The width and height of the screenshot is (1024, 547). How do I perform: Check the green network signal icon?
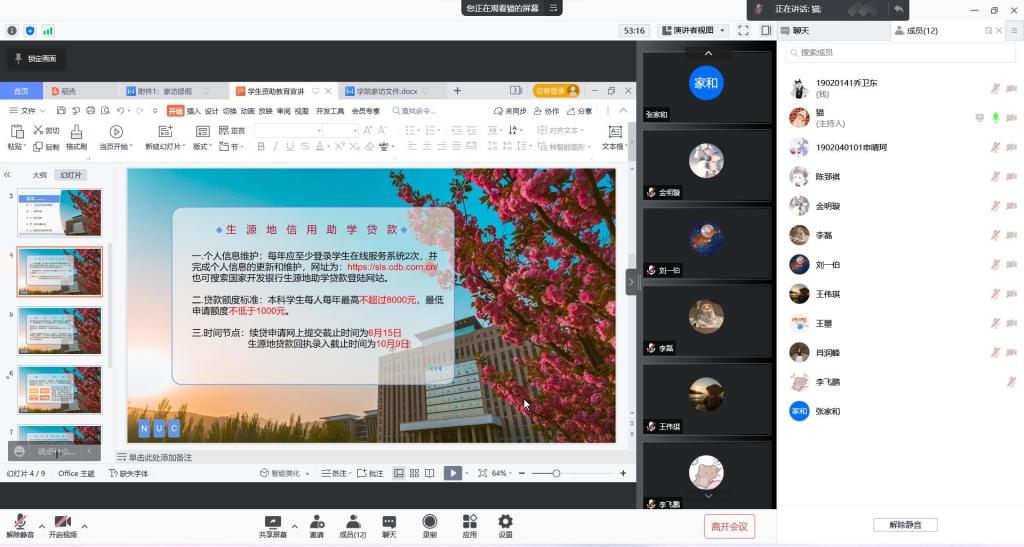pyautogui.click(x=48, y=31)
